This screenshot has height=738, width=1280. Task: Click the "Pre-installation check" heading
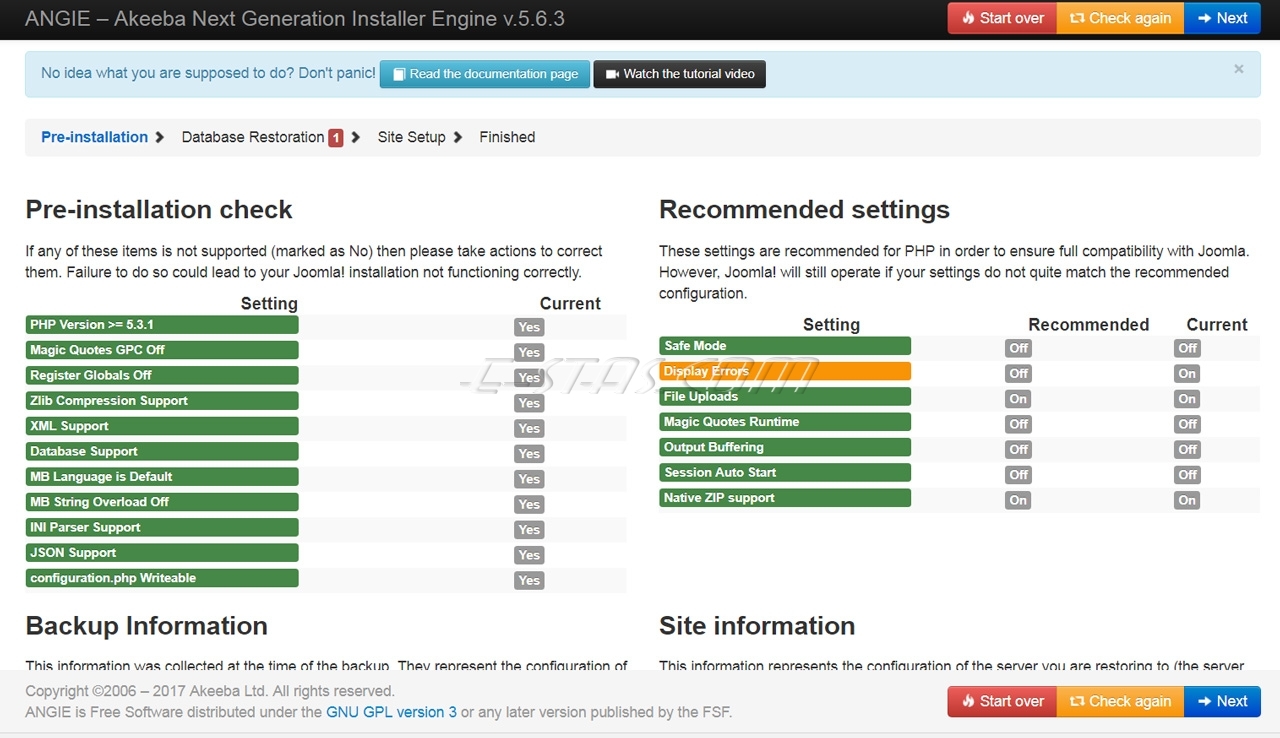[159, 210]
